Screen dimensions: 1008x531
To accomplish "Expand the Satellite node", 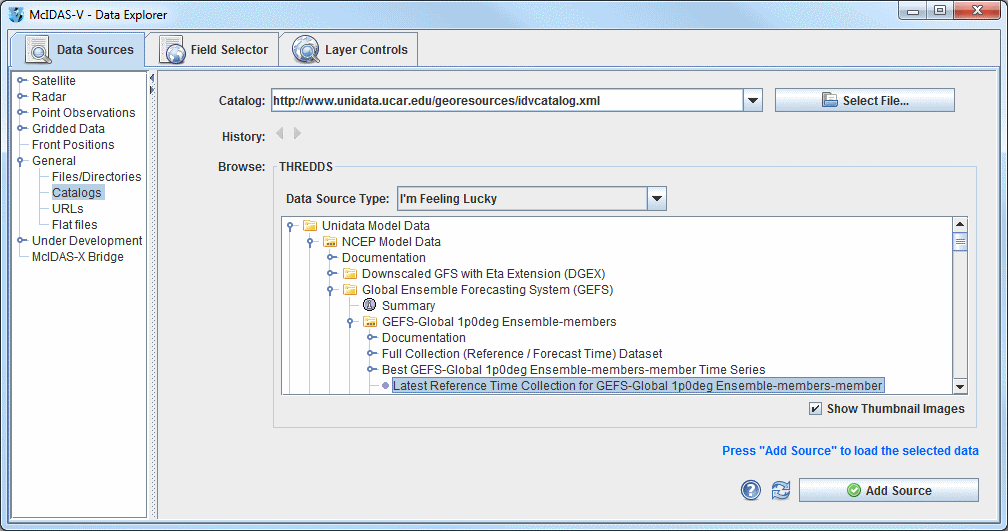I will (x=21, y=80).
